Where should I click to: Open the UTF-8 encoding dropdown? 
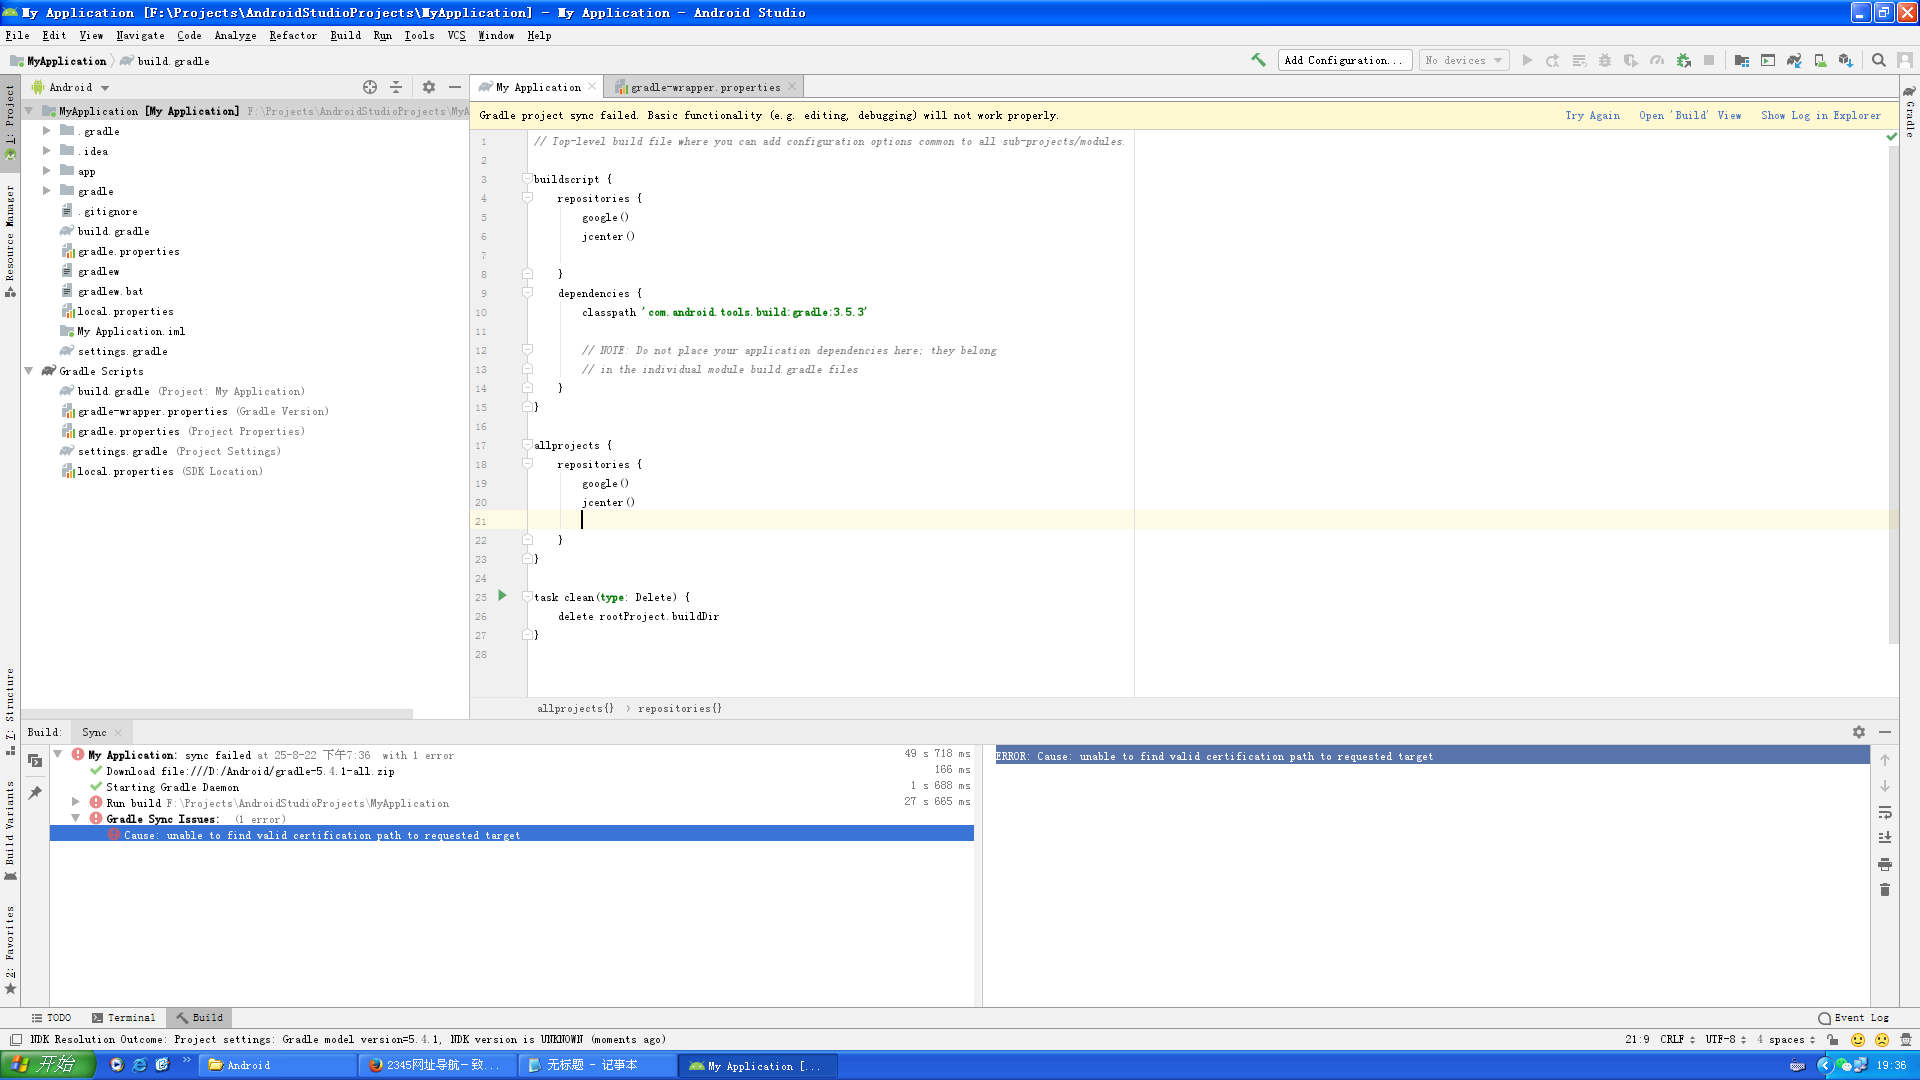pyautogui.click(x=1724, y=1040)
